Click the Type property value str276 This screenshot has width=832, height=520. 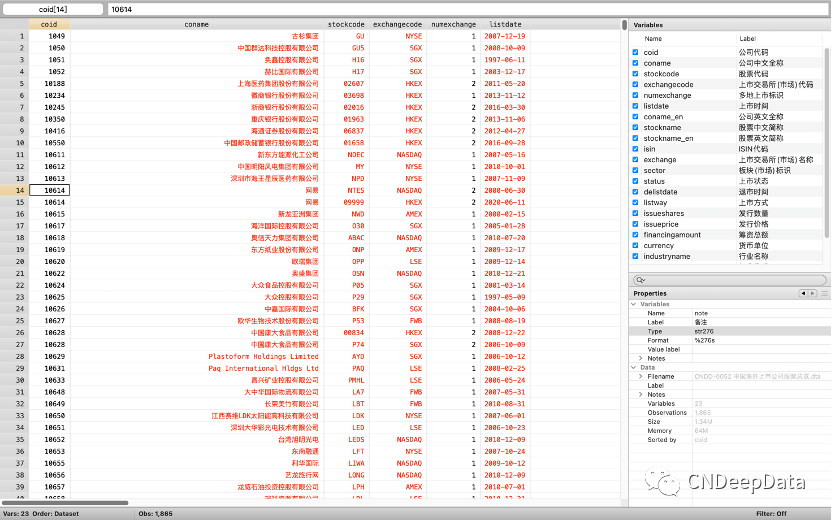[704, 331]
